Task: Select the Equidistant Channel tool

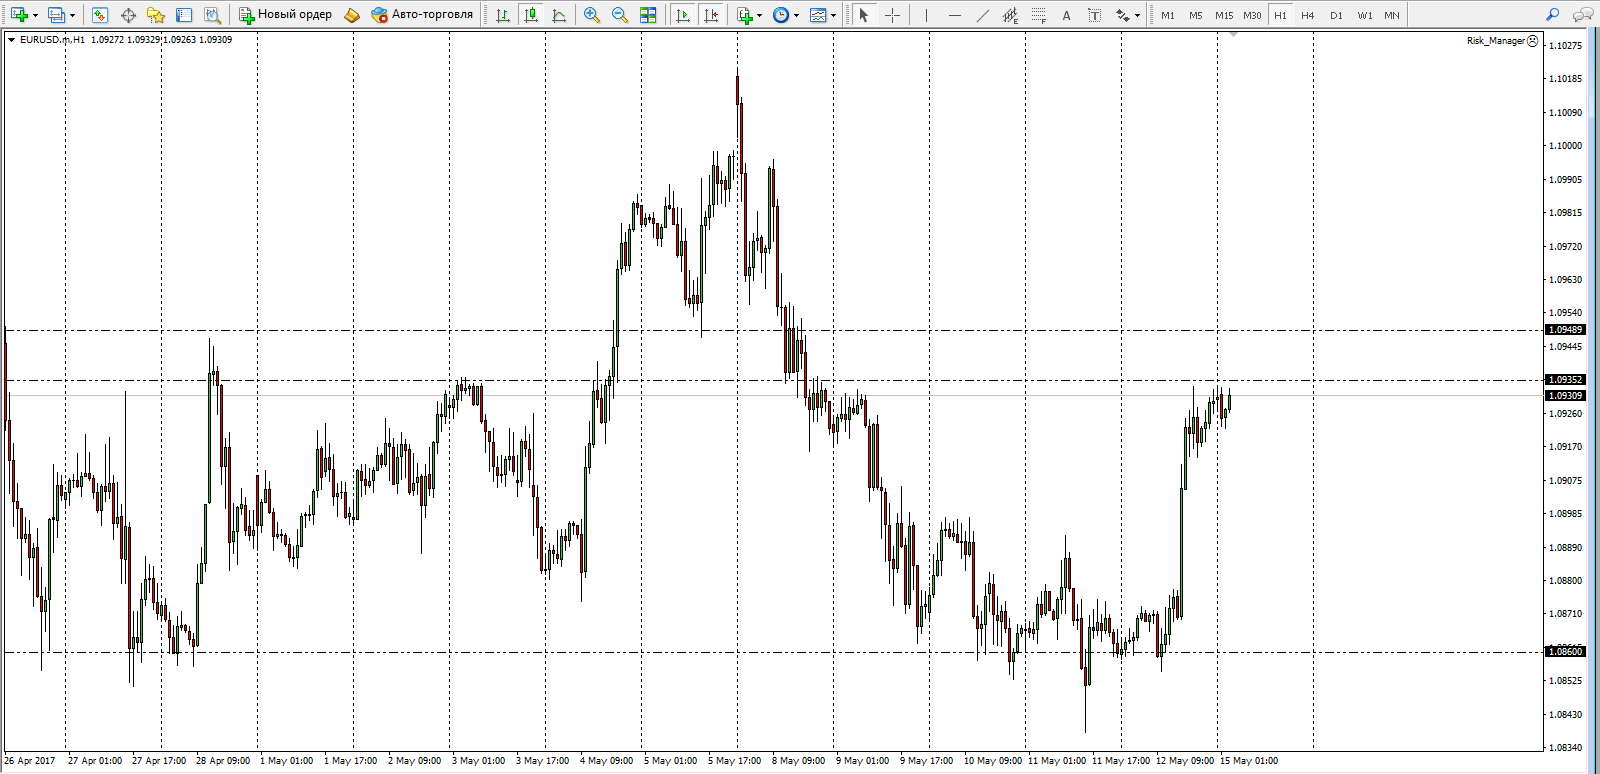Action: pos(1010,15)
